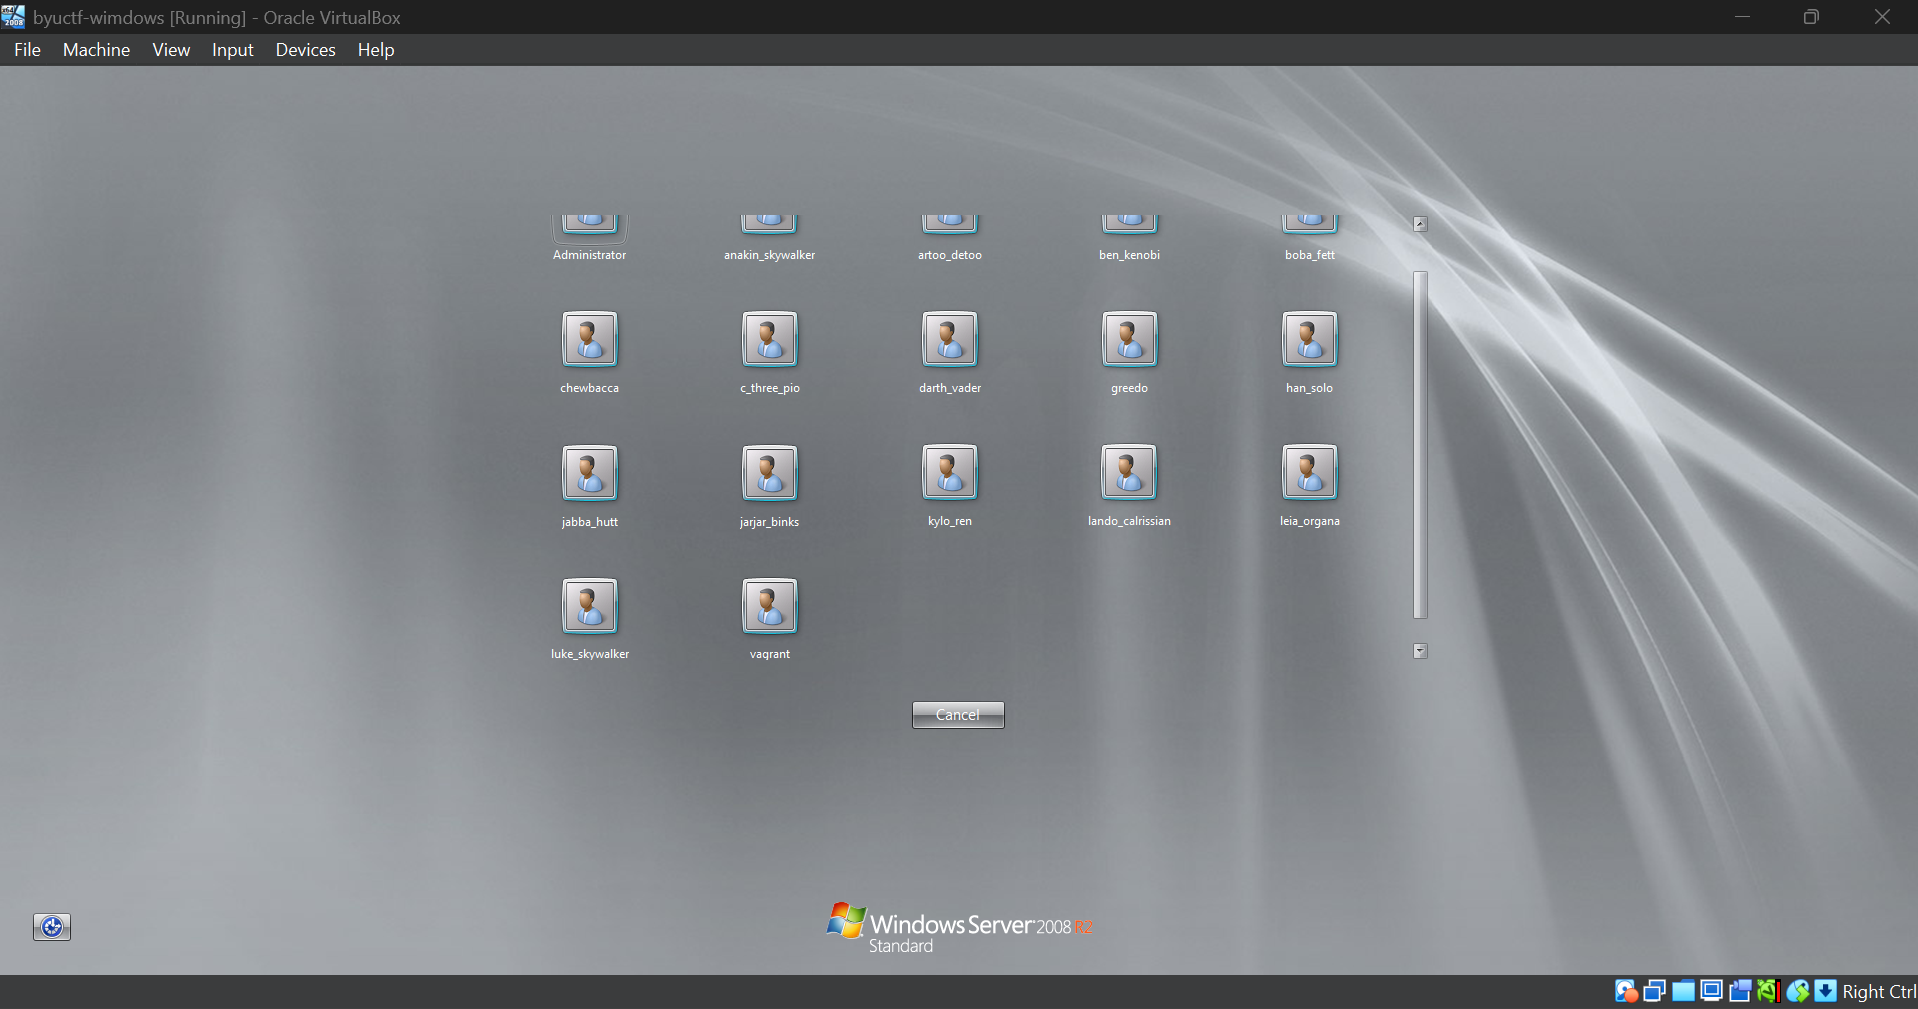Click the user list scroll-up arrow
Screen dimensions: 1918x1009
click(x=1420, y=224)
